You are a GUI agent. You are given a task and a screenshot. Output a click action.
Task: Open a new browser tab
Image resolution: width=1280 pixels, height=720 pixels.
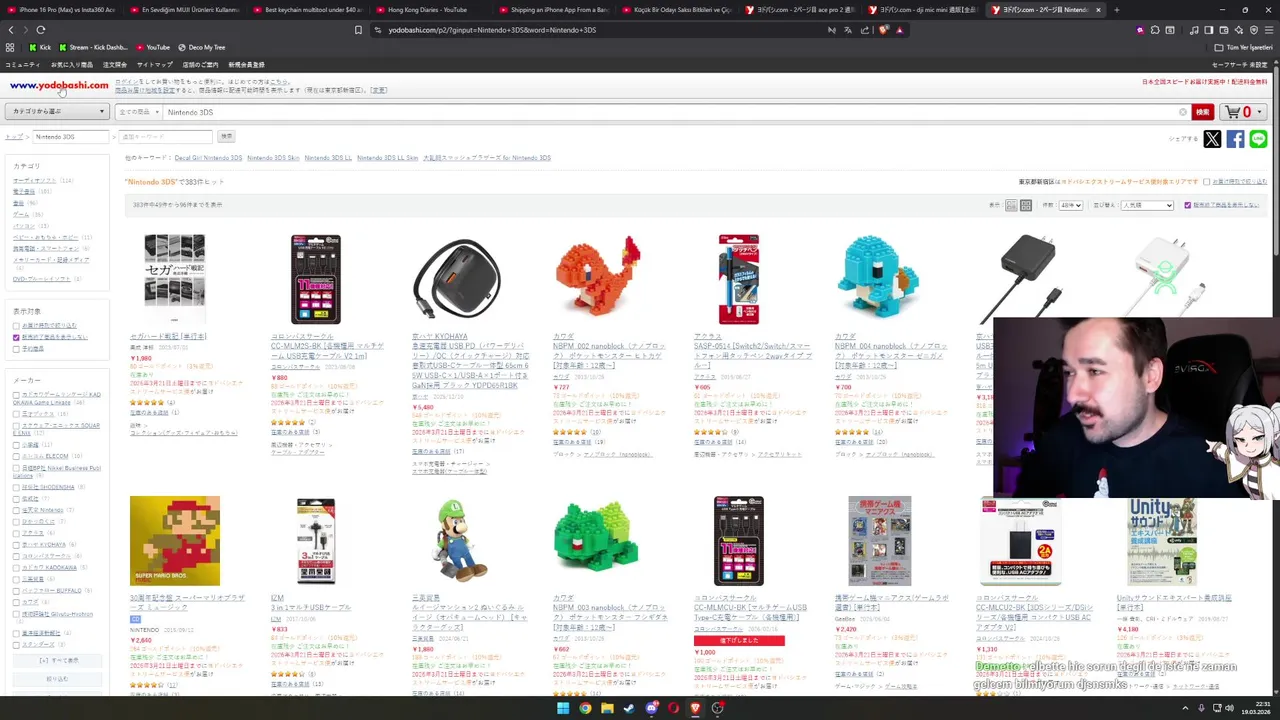pyautogui.click(x=1116, y=10)
